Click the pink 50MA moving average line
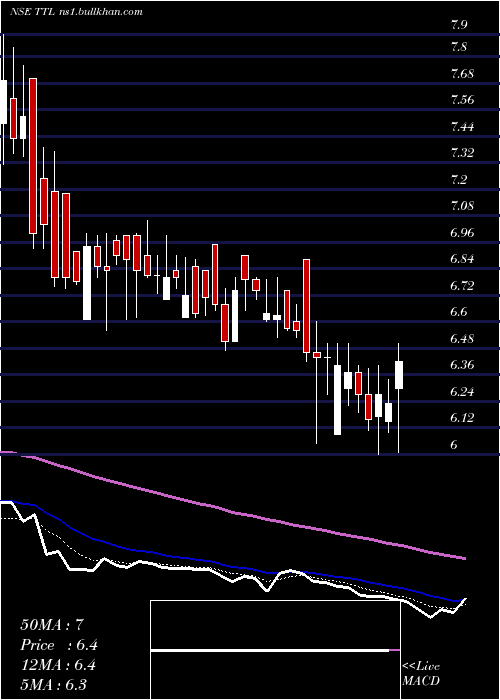 click(232, 512)
